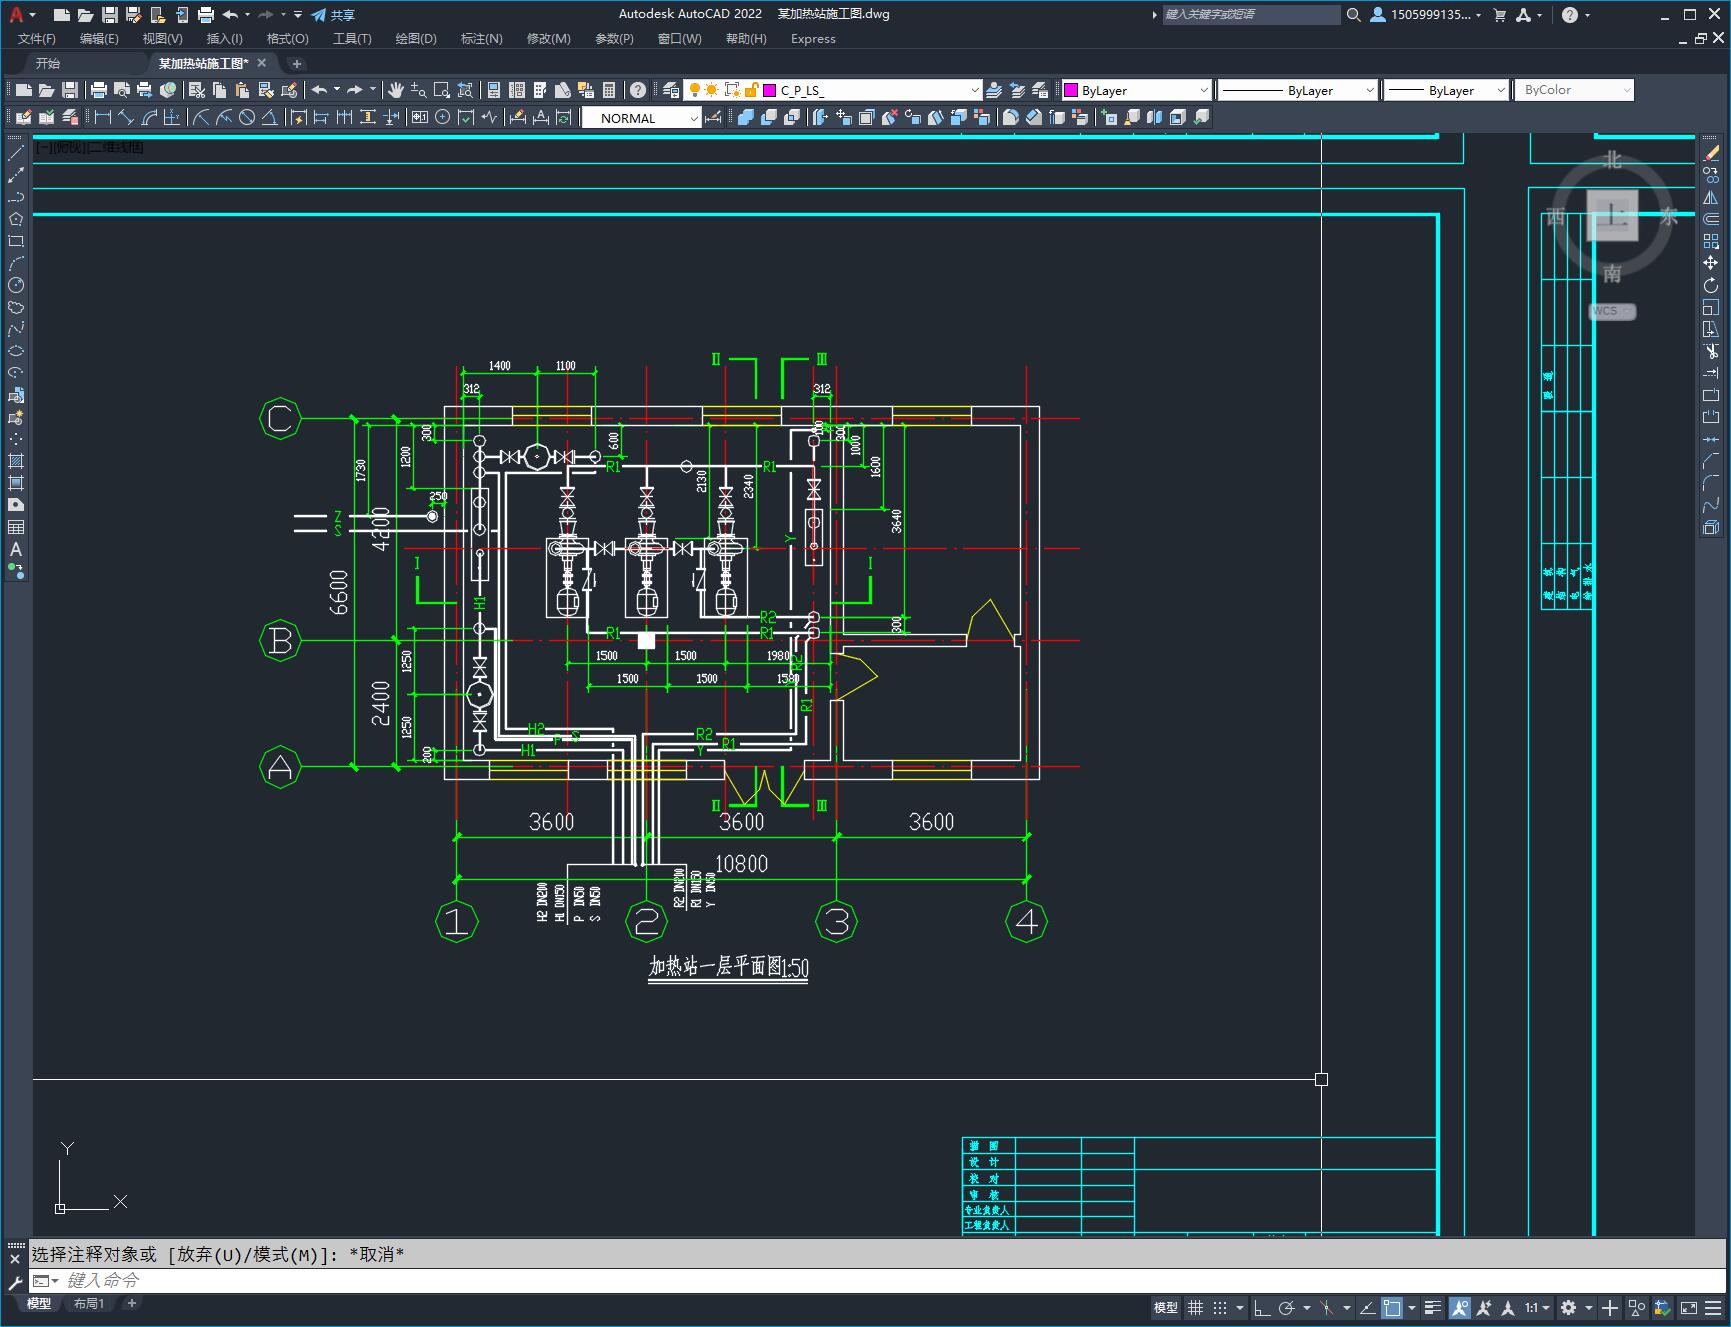Screen dimensions: 1731x1327
Task: Switch to the 布局1 layout tab
Action: click(x=89, y=1303)
